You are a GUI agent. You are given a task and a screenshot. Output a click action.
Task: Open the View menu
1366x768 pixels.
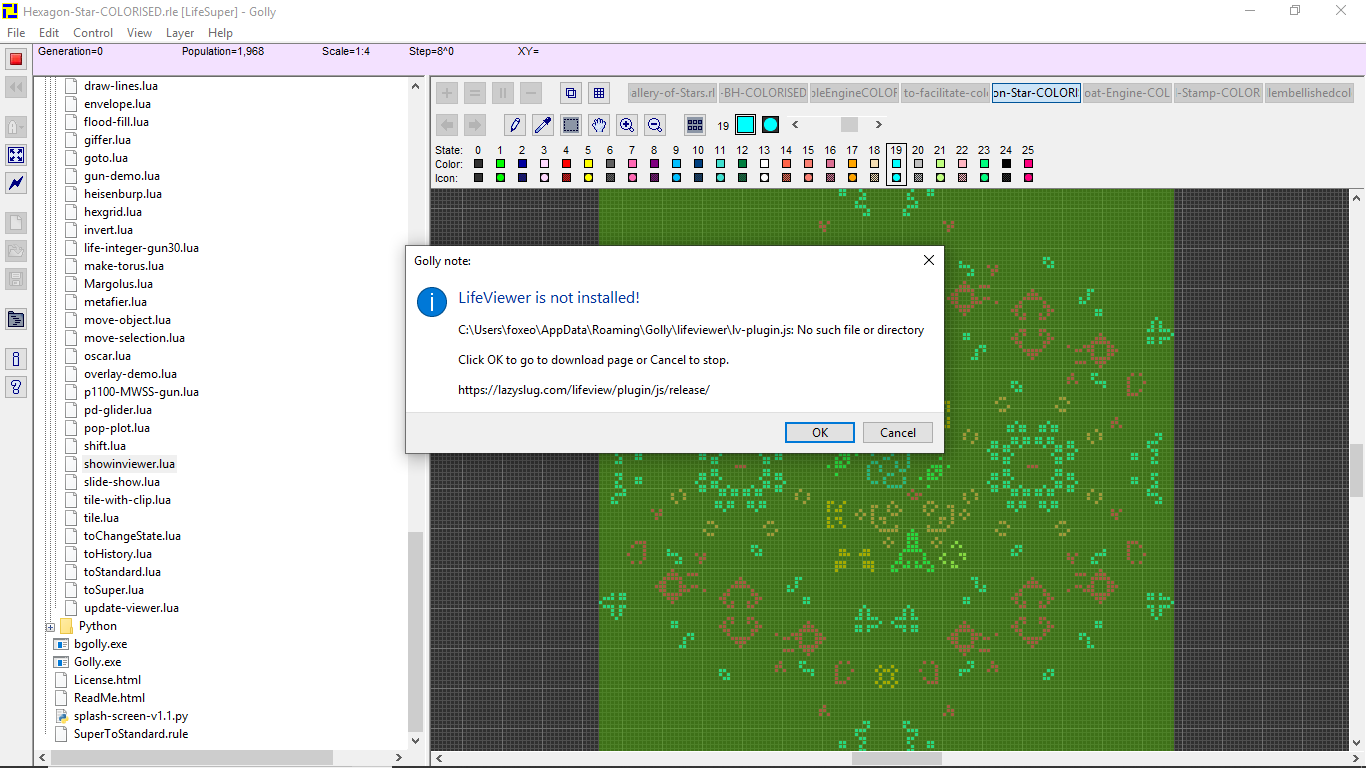point(140,33)
